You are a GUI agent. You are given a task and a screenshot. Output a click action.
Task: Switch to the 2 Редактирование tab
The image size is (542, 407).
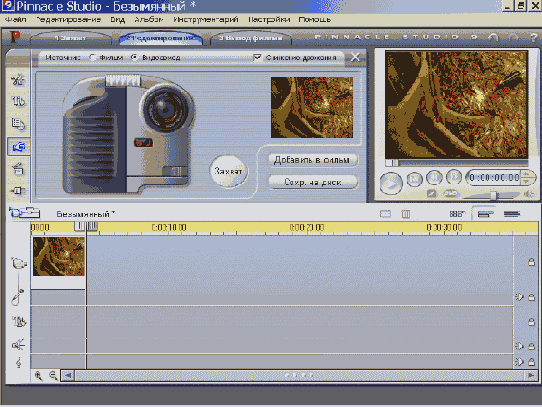[161, 38]
